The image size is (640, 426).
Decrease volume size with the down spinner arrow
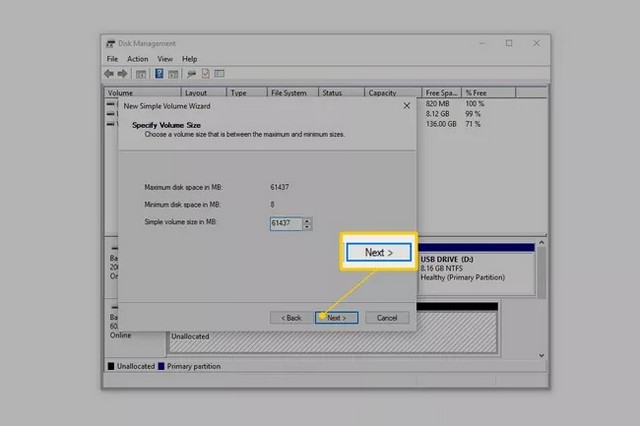(x=307, y=227)
